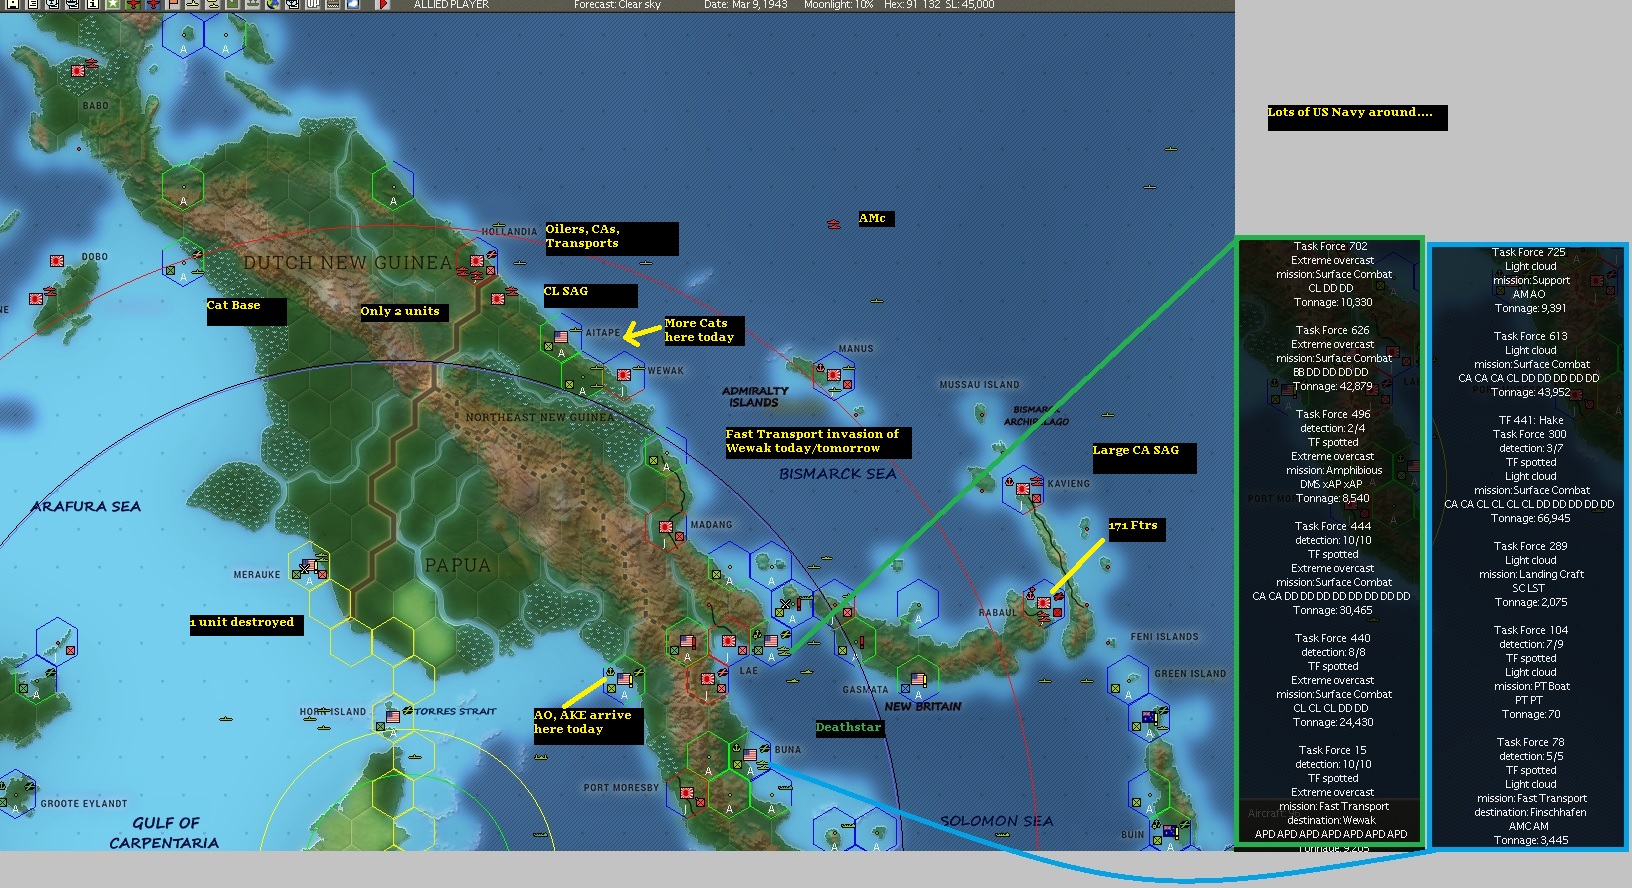Select Japanese flag base at Rabaul
The width and height of the screenshot is (1632, 888).
1044,604
